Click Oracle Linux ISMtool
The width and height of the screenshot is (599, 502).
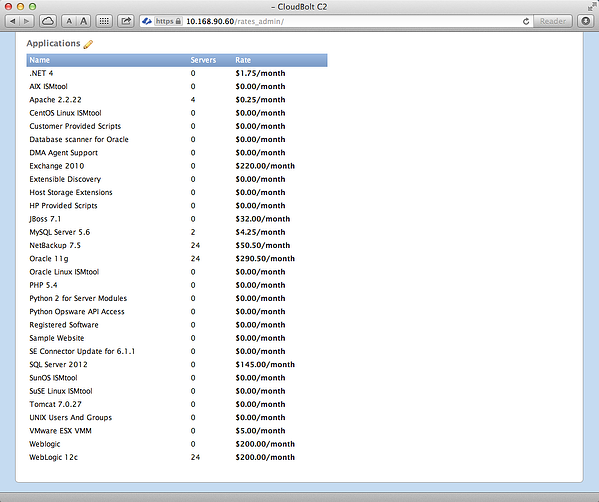(x=64, y=272)
